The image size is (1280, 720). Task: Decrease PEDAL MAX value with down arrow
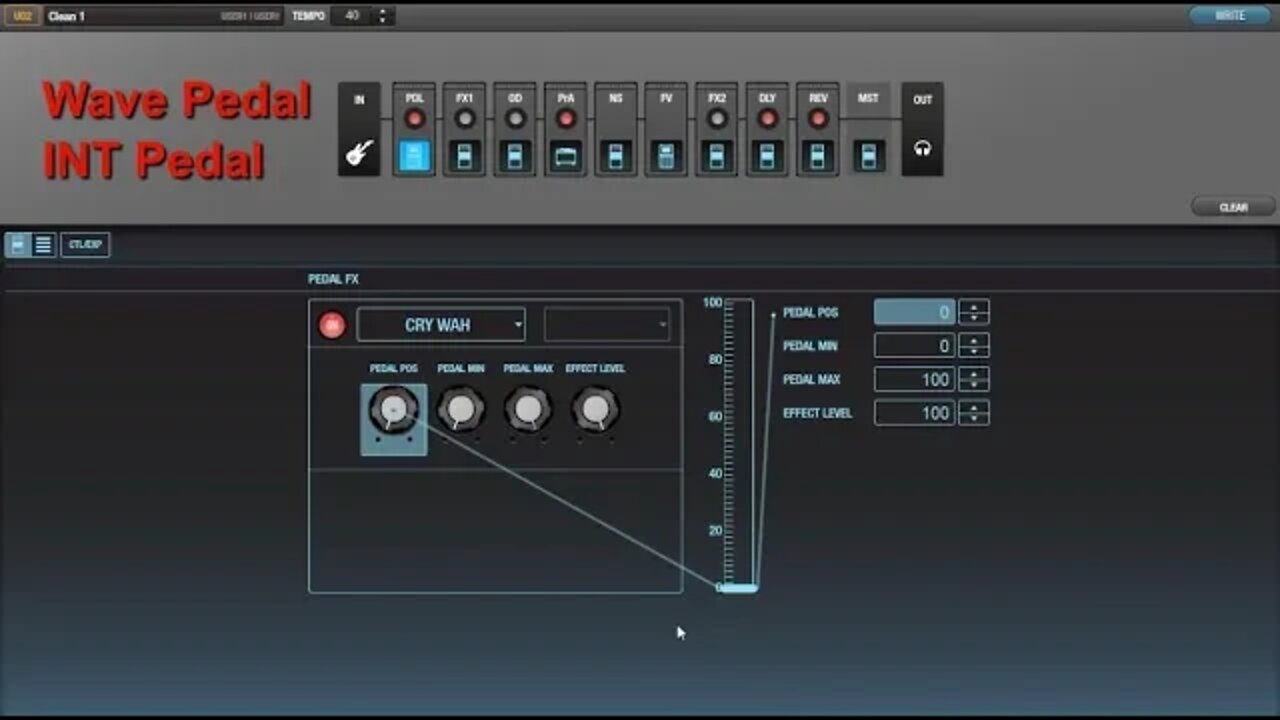974,385
